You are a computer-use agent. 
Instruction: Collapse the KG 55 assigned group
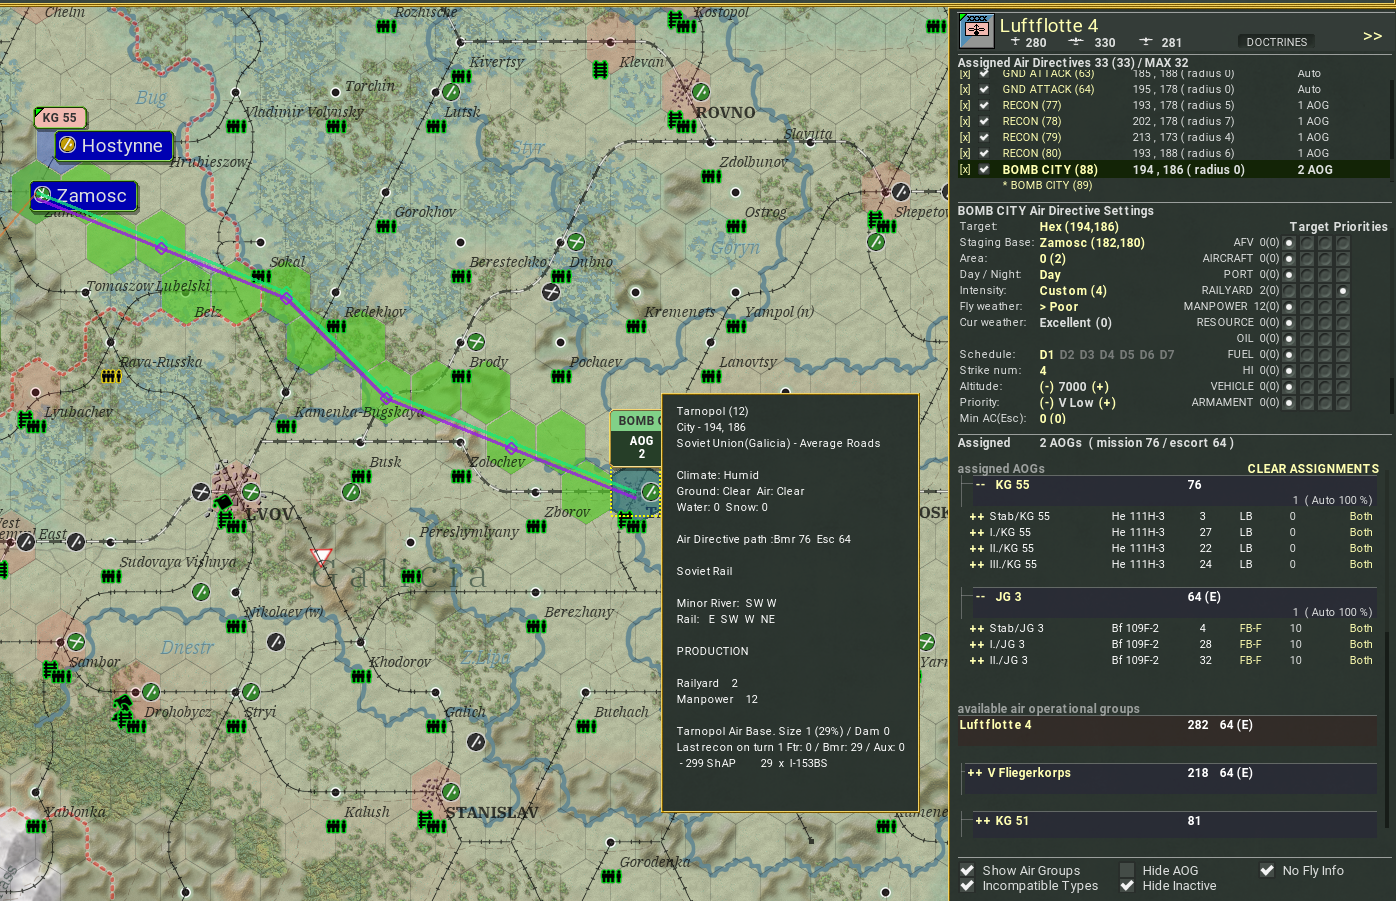tap(981, 485)
